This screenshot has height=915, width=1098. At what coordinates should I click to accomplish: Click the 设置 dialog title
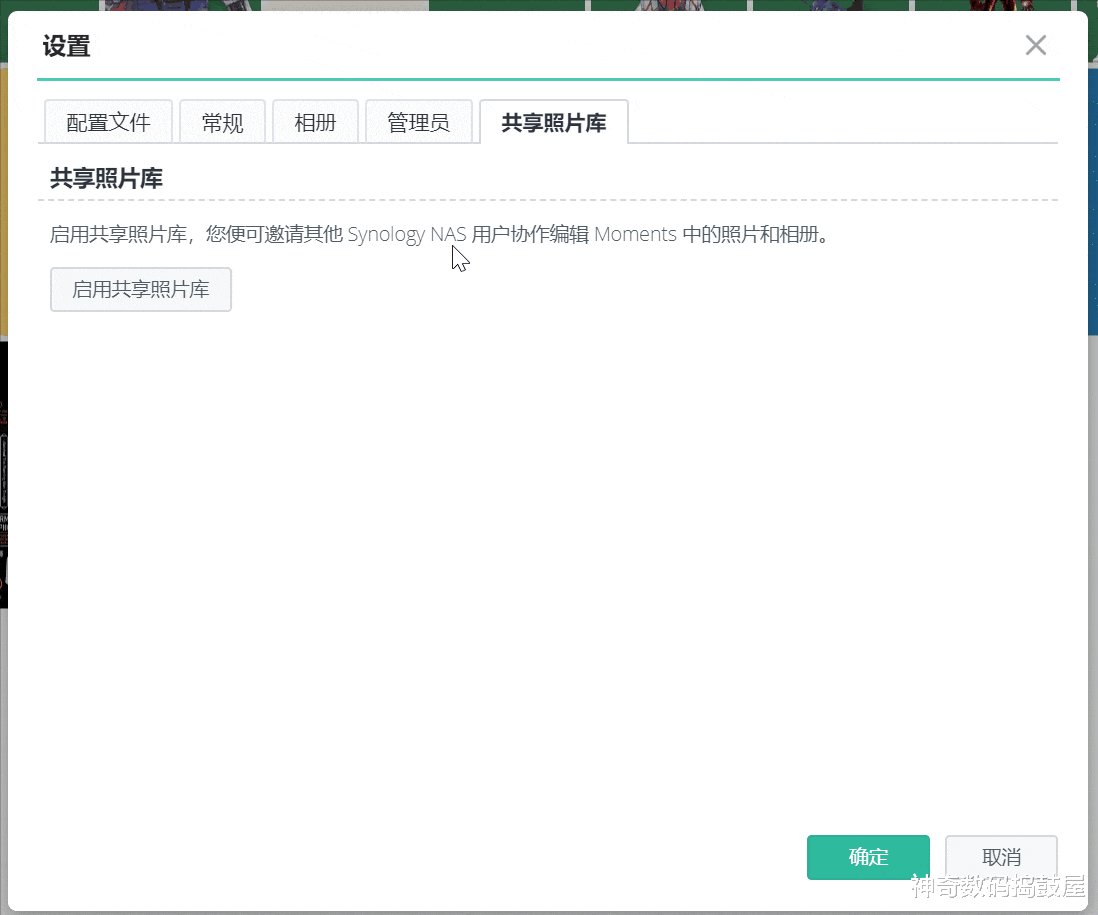click(x=66, y=45)
